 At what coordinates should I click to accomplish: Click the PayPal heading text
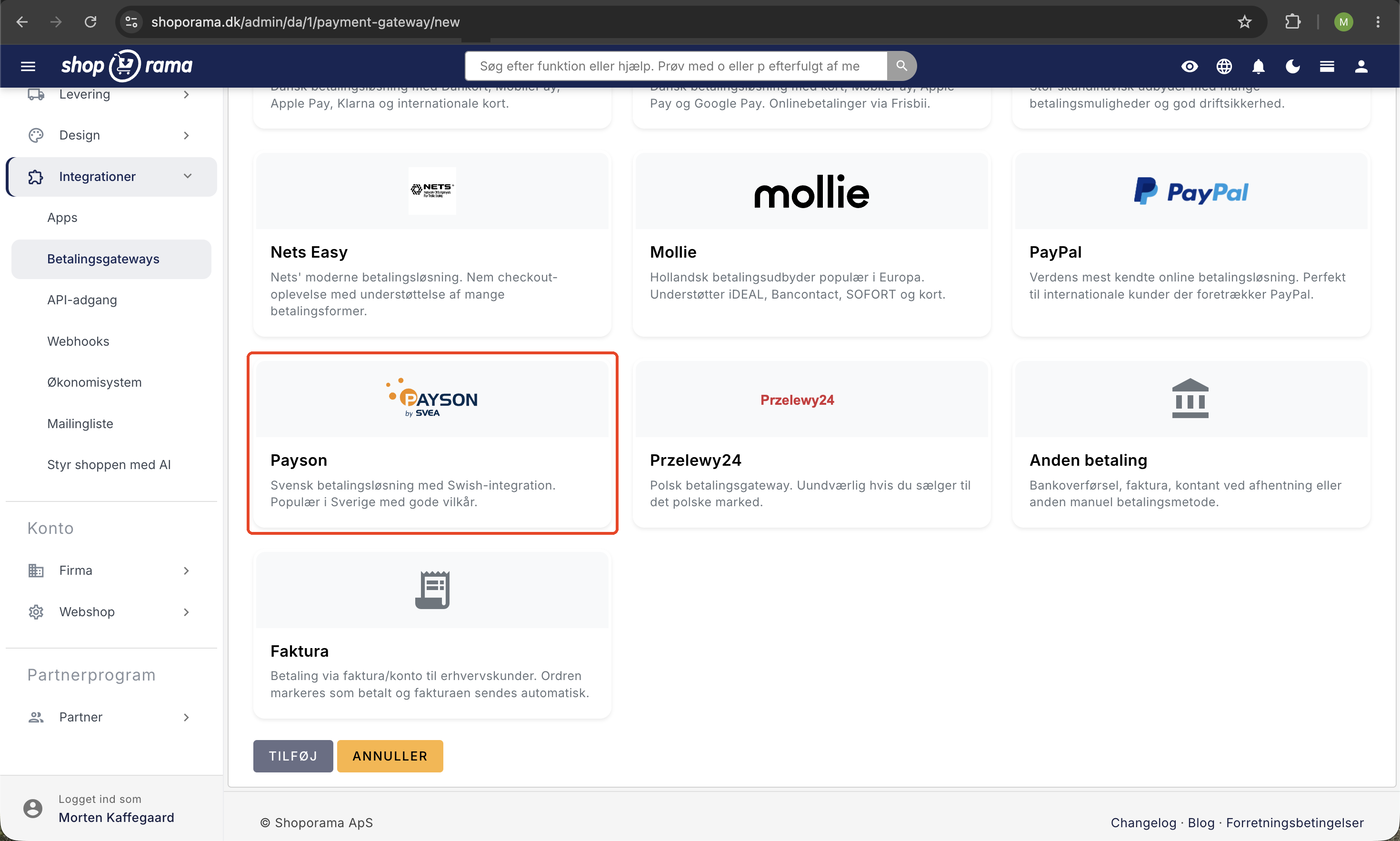[x=1055, y=252]
